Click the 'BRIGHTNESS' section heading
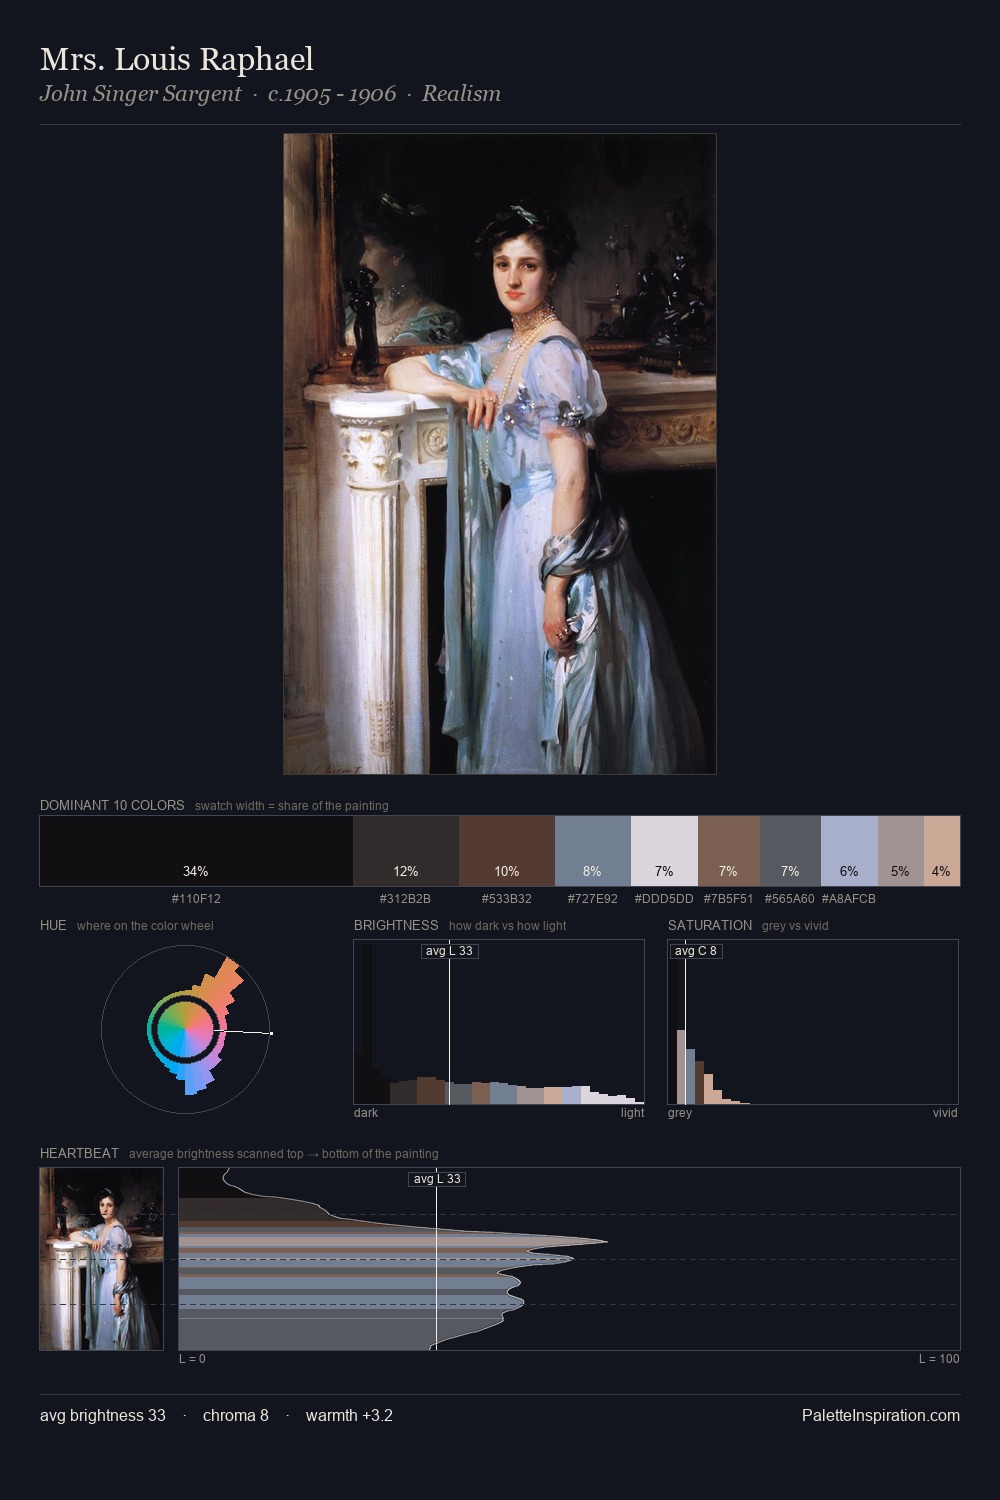The height and width of the screenshot is (1500, 1000). click(x=396, y=925)
